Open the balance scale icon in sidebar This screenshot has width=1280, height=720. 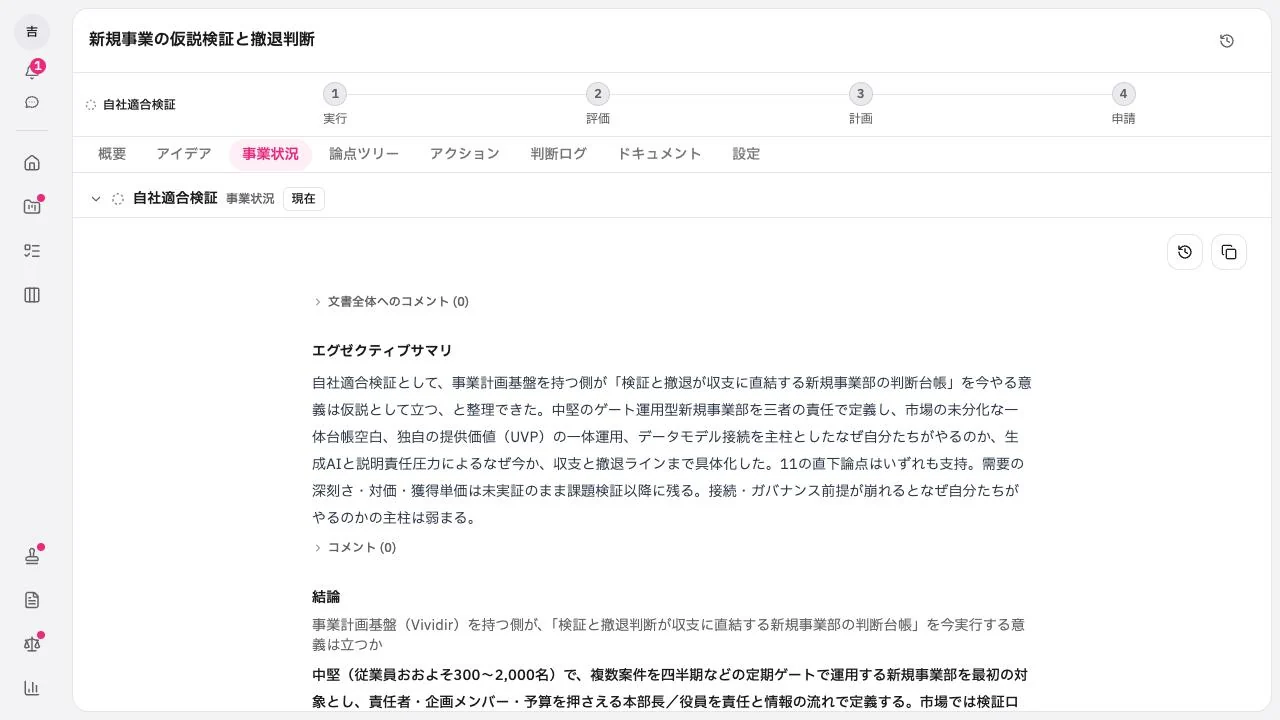coord(32,644)
